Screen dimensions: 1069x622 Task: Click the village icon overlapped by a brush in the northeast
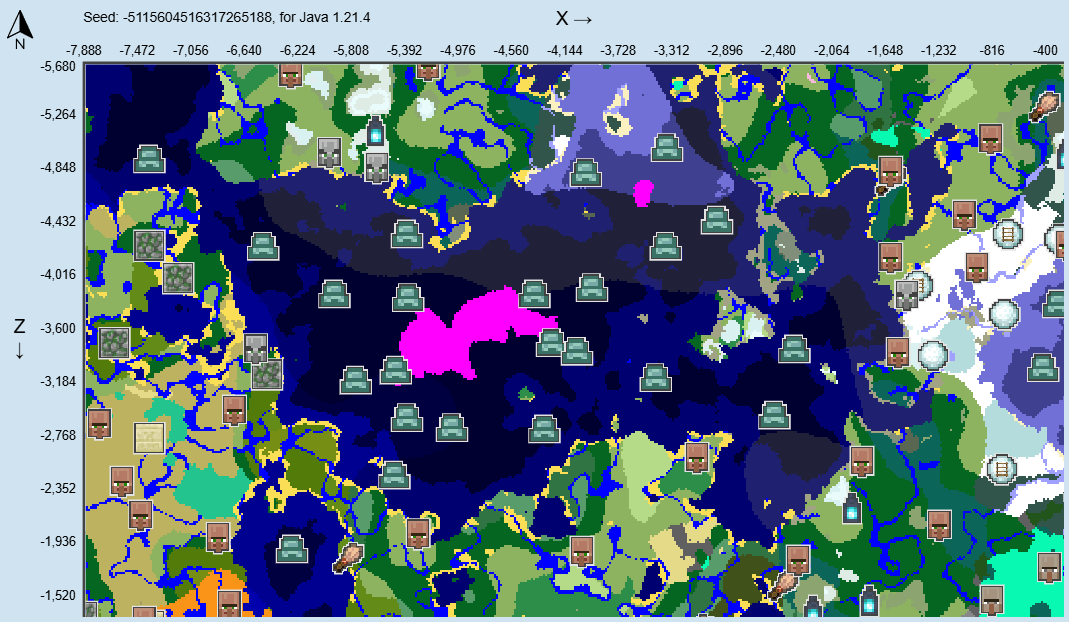890,173
